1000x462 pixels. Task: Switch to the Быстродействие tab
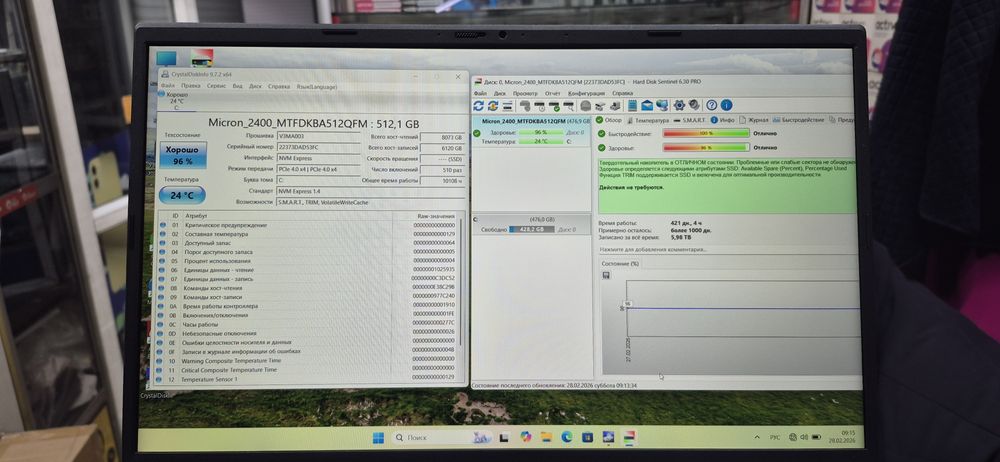[x=798, y=120]
